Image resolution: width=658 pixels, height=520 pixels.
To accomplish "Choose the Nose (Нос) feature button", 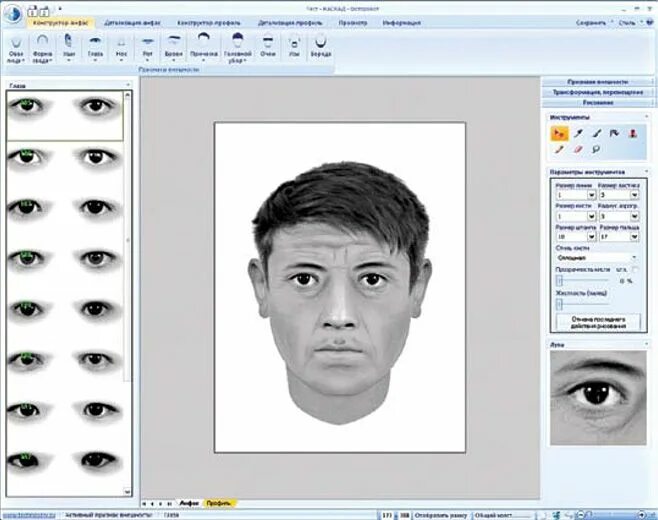I will pos(121,49).
